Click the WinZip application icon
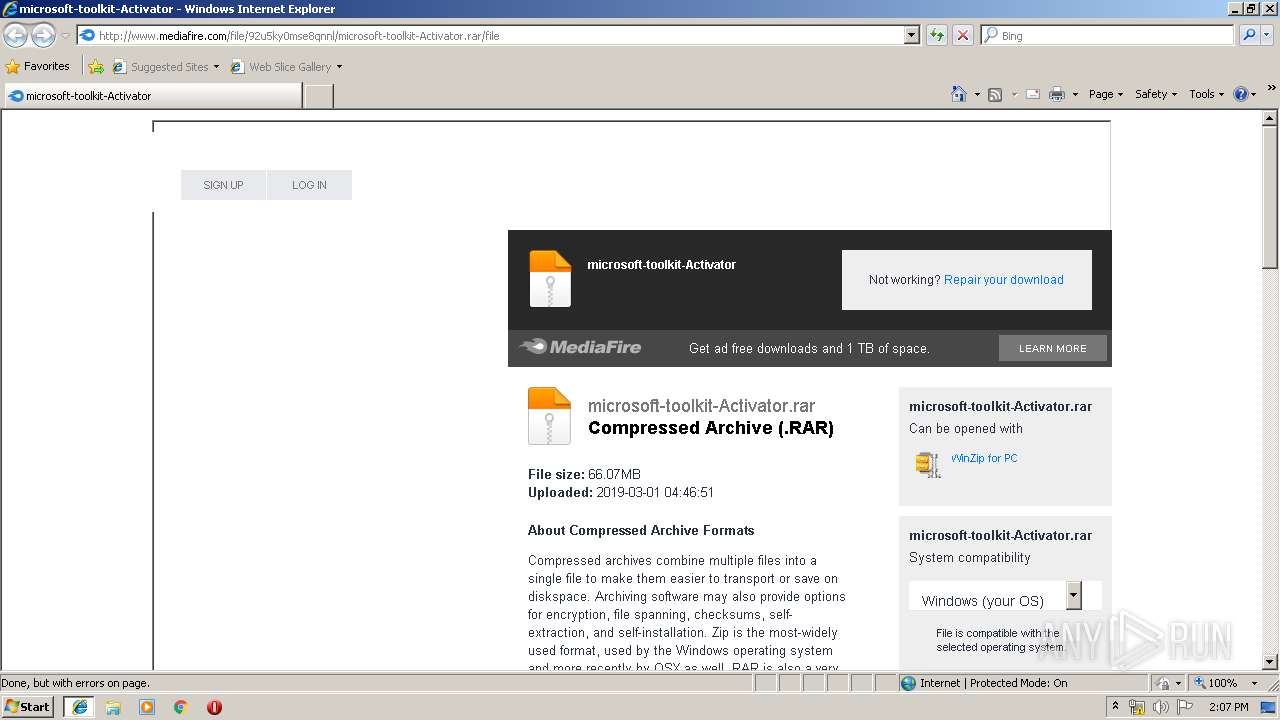 928,464
